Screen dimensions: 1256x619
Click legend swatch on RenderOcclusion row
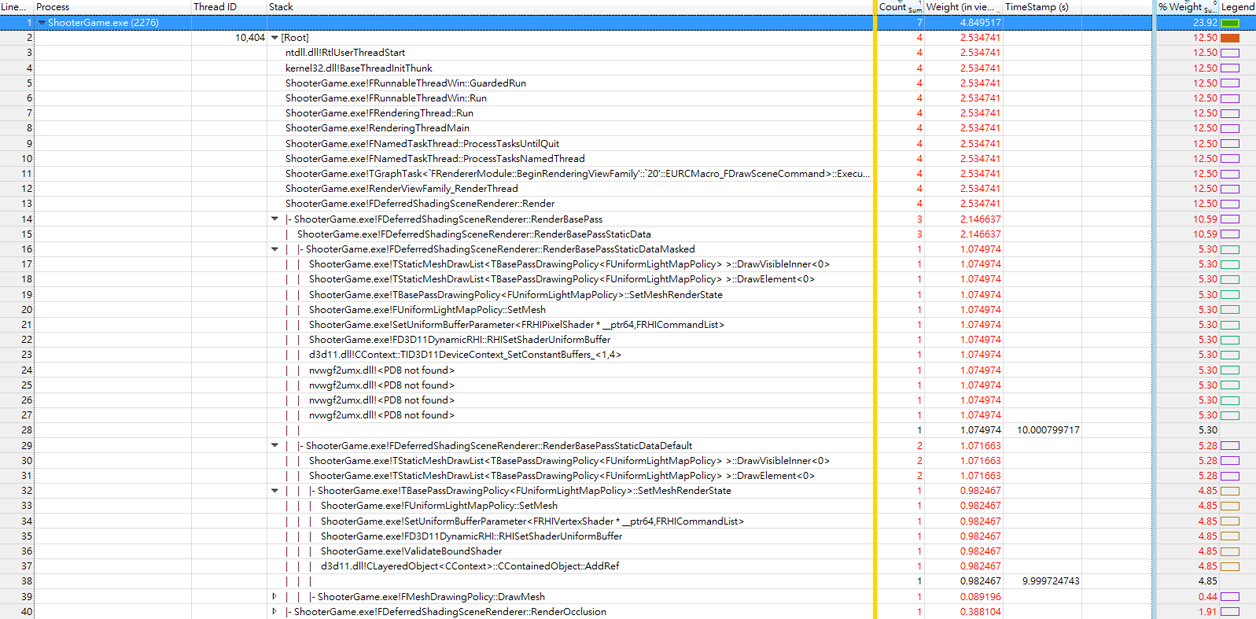pyautogui.click(x=1230, y=611)
